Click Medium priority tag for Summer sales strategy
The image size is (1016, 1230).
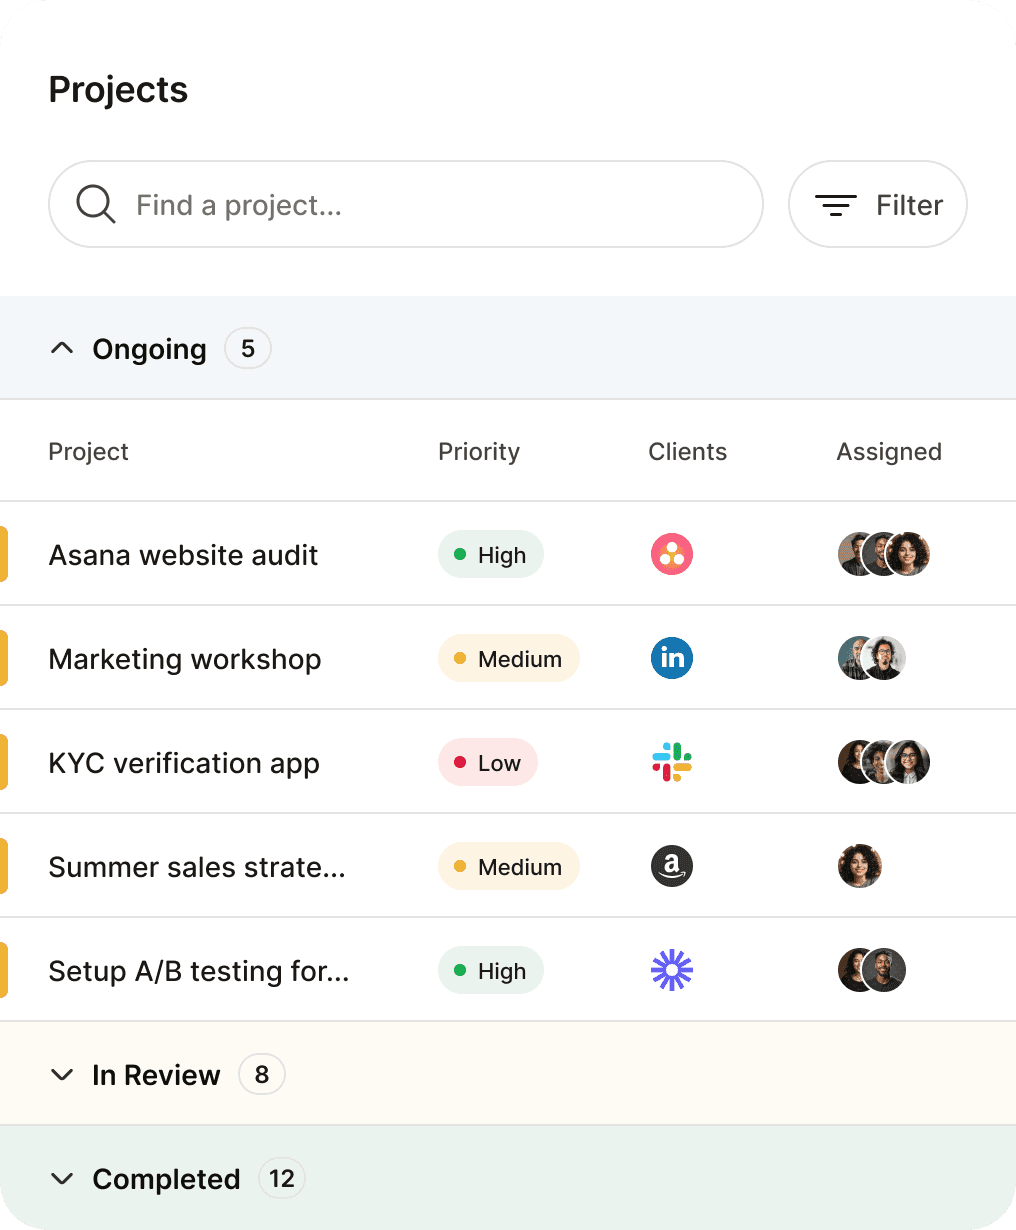[x=509, y=866]
